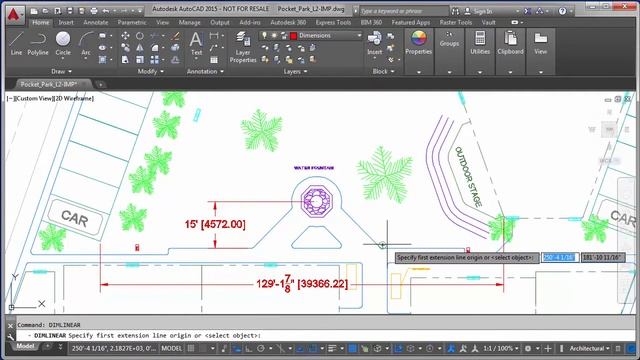Select the Circle tool
Viewport: 640px width, 360px height.
pyautogui.click(x=63, y=43)
